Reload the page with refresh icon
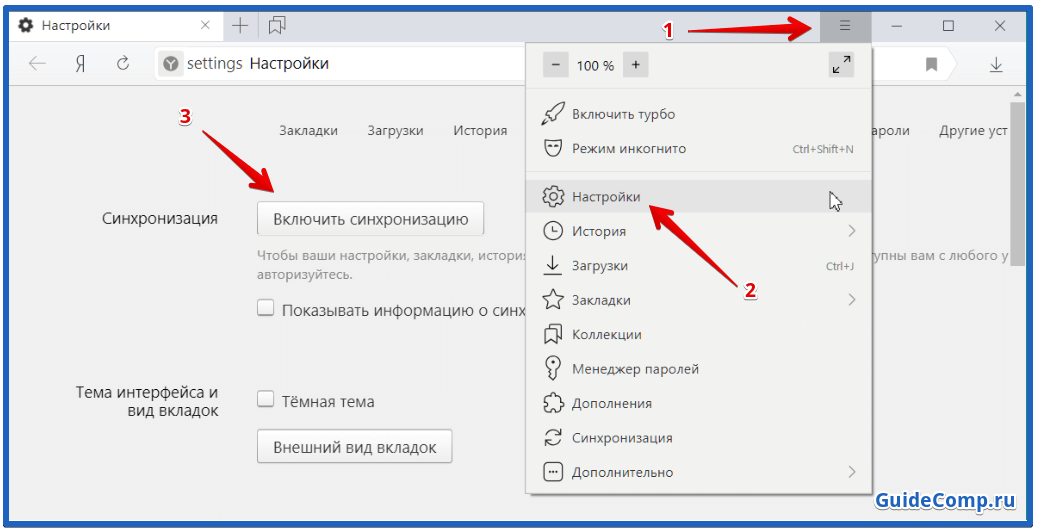This screenshot has width=1038, height=531. [x=123, y=64]
